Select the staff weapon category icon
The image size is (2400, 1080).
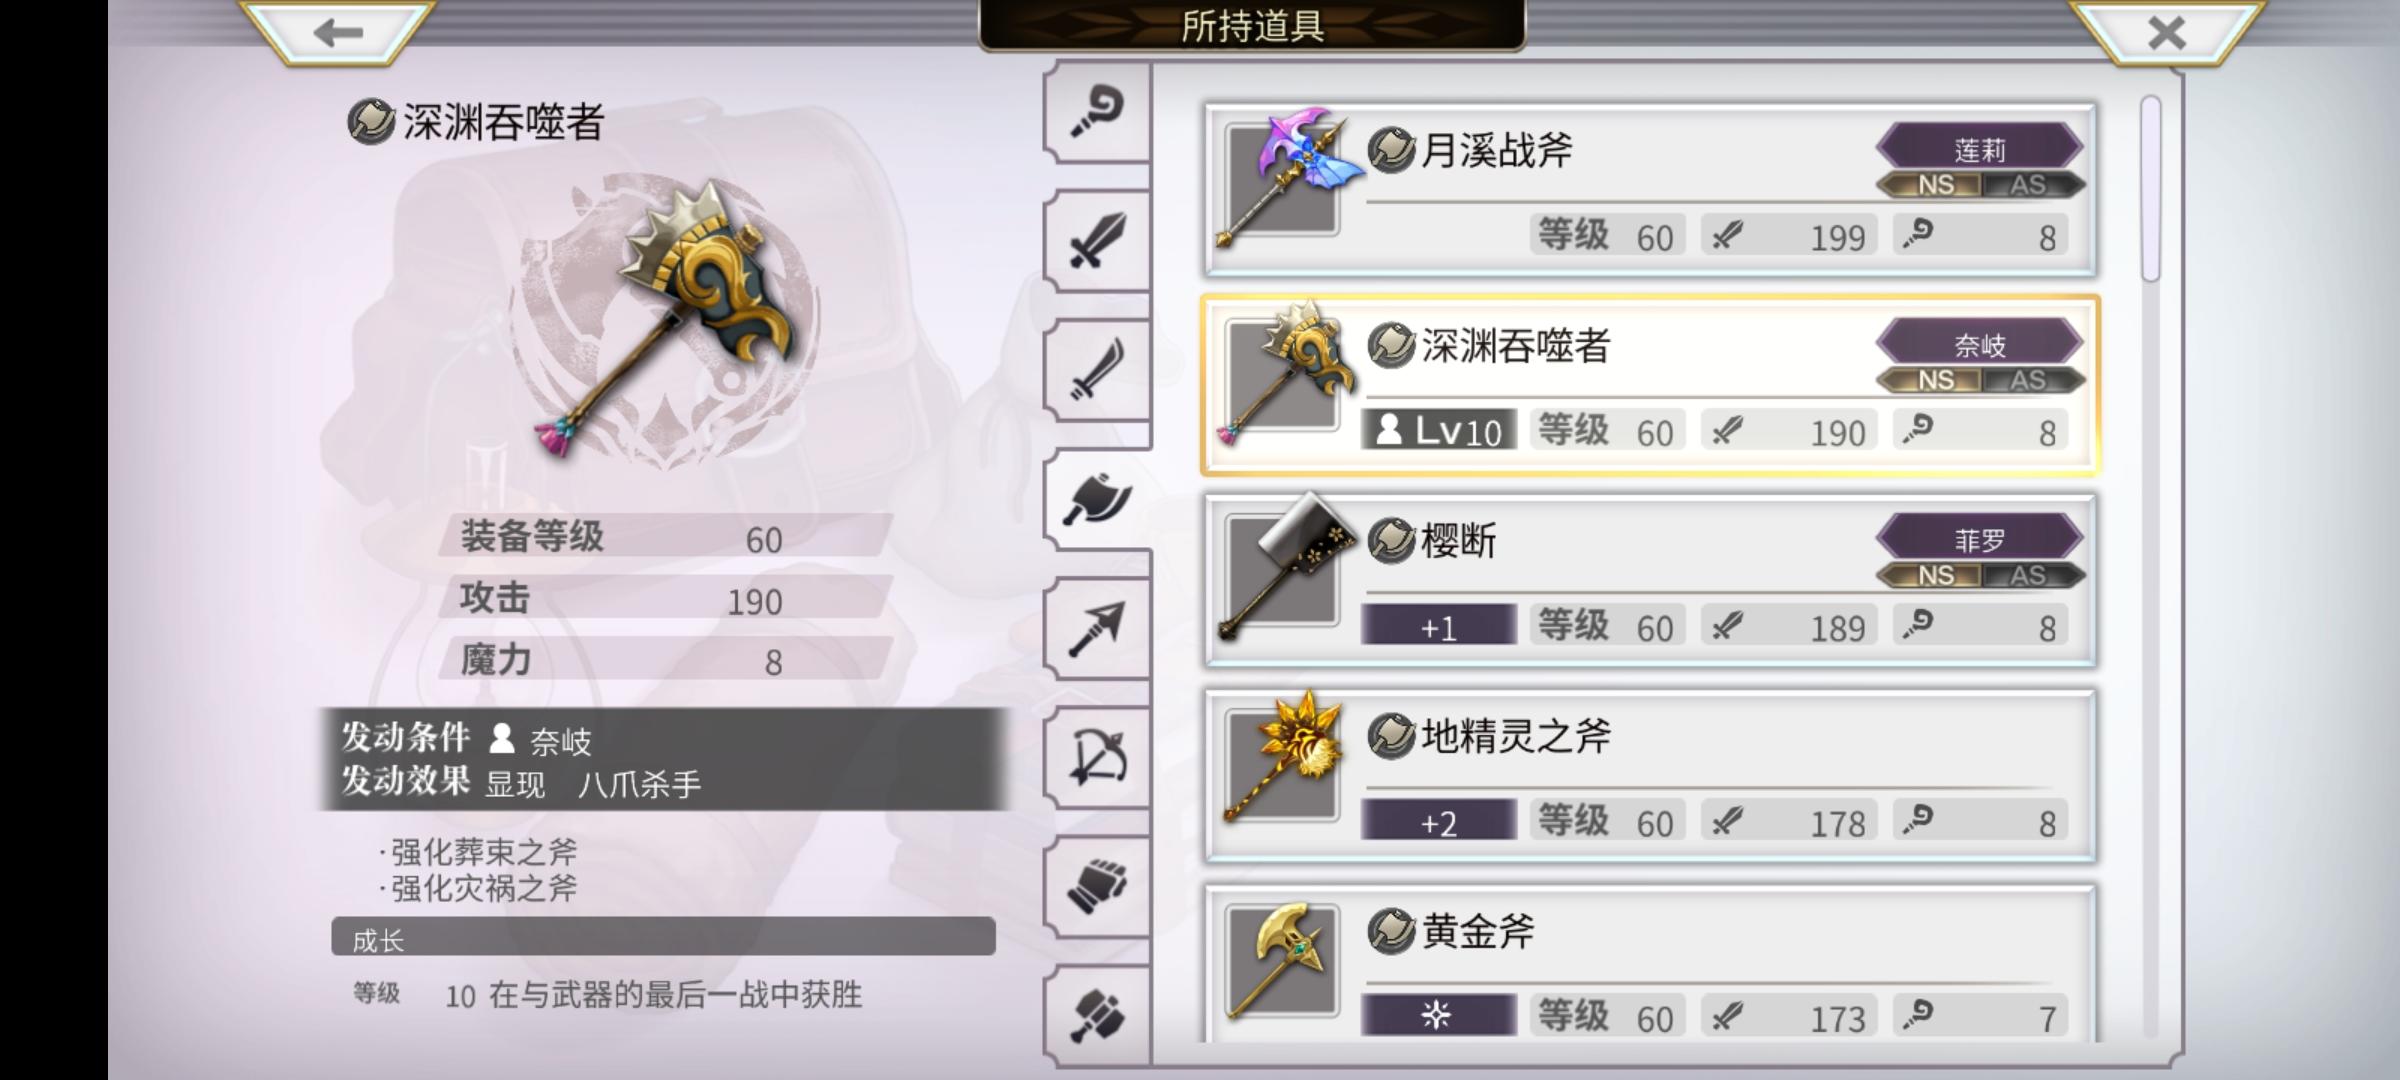(1097, 112)
